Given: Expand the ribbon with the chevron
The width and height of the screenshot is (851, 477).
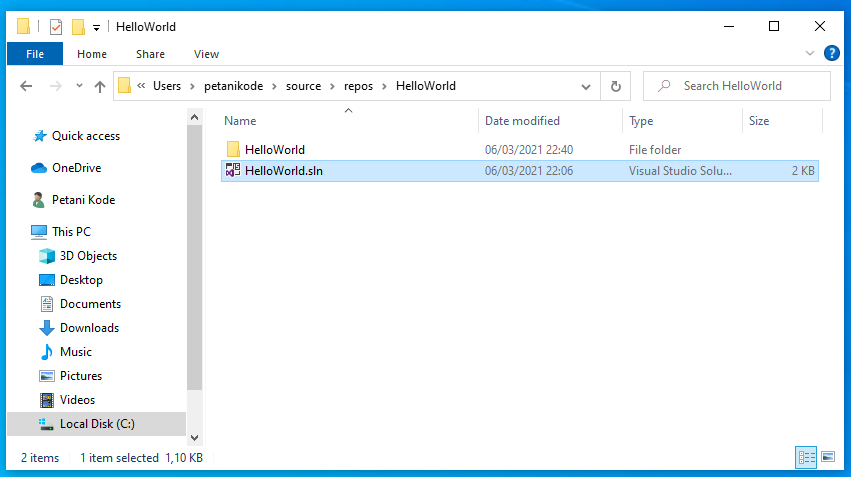Looking at the screenshot, I should (810, 53).
